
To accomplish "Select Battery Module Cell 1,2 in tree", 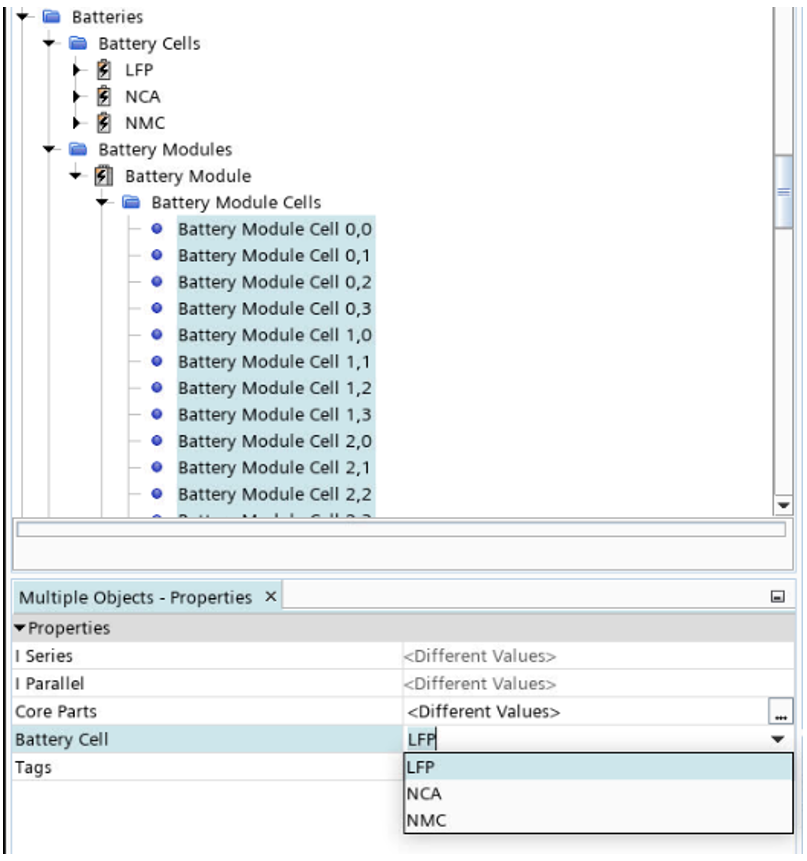I will click(274, 388).
